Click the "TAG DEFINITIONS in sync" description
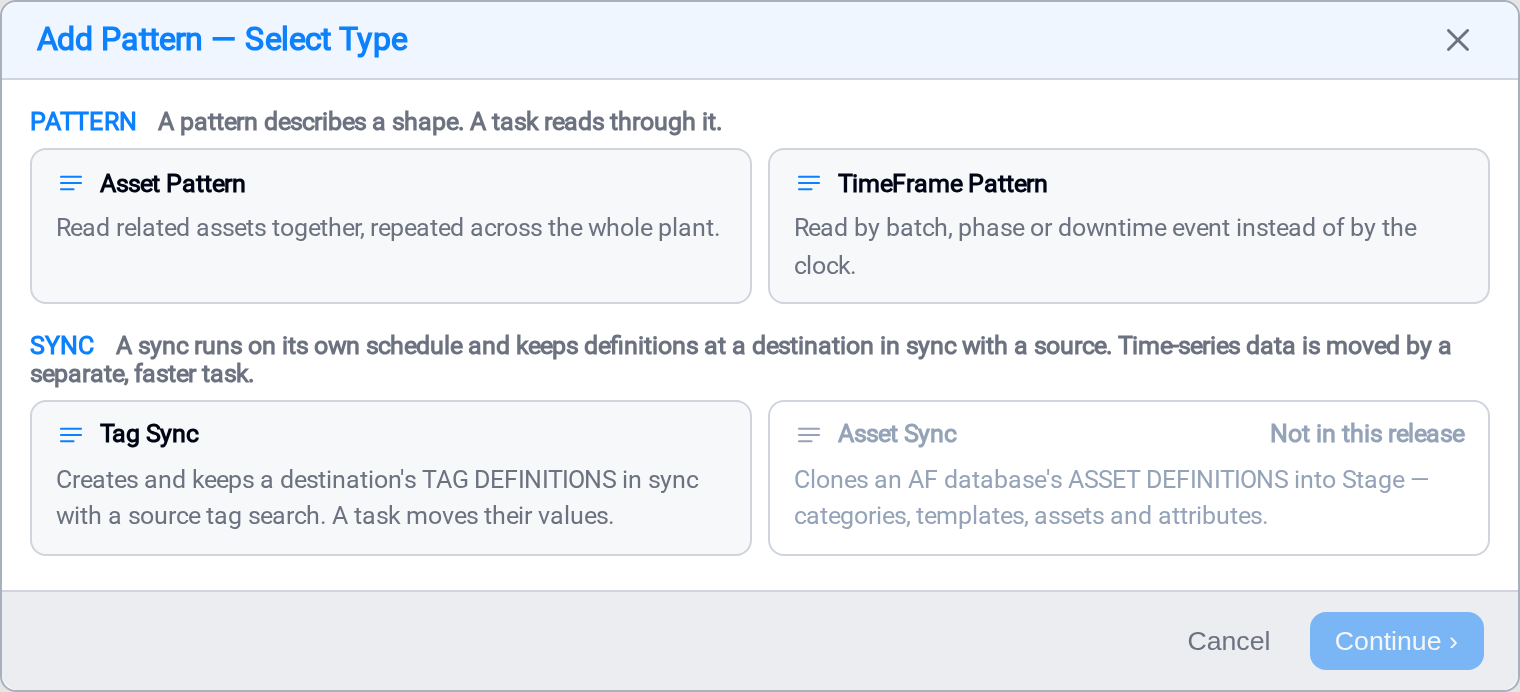 tap(378, 498)
